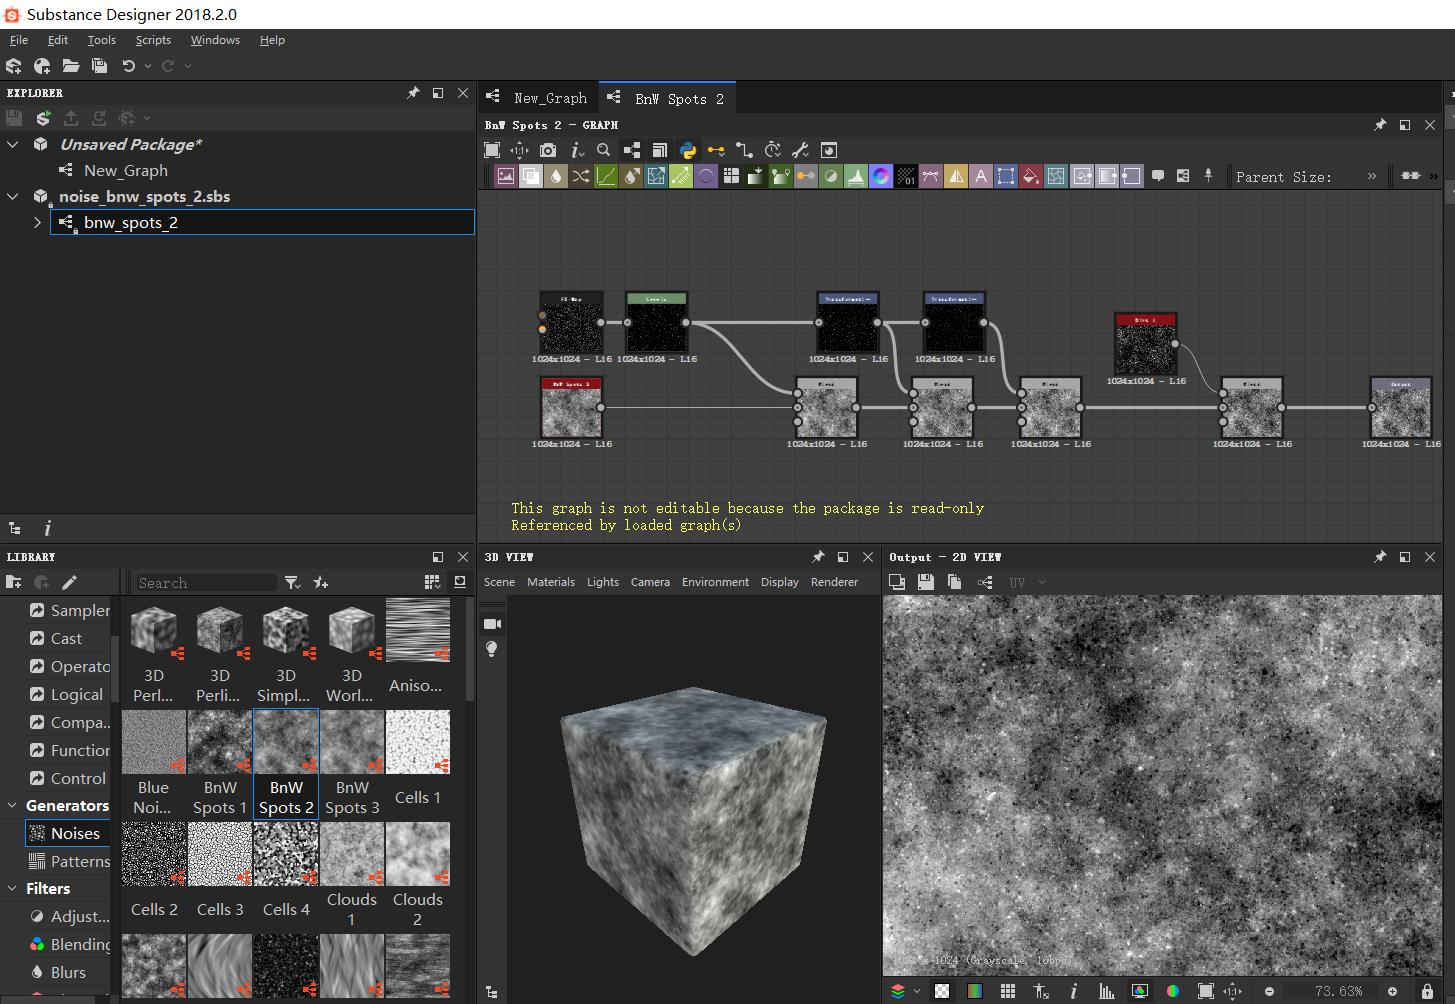Select the Noises library category

click(x=67, y=833)
